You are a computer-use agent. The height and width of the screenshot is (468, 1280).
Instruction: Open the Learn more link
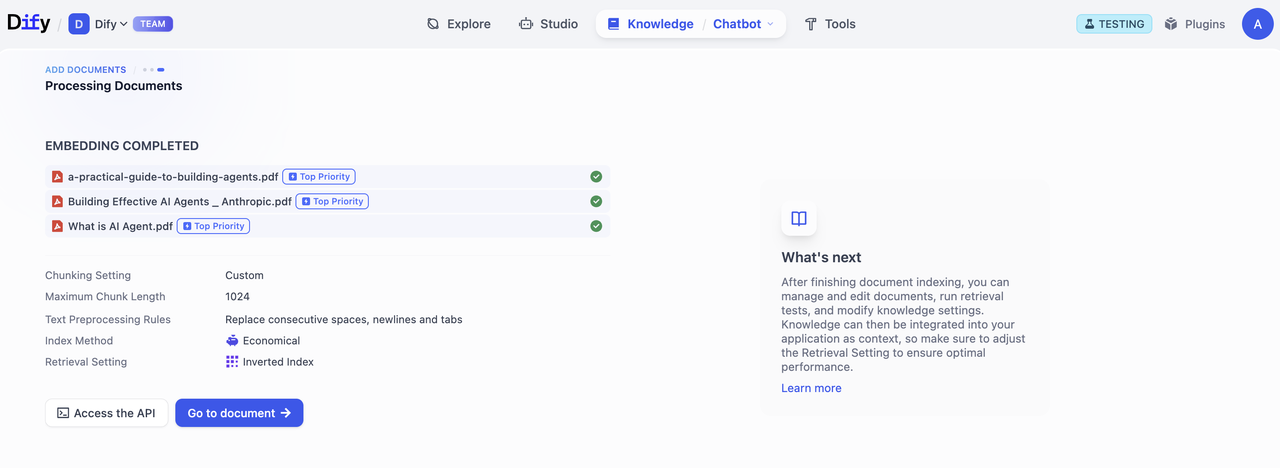pyautogui.click(x=811, y=388)
